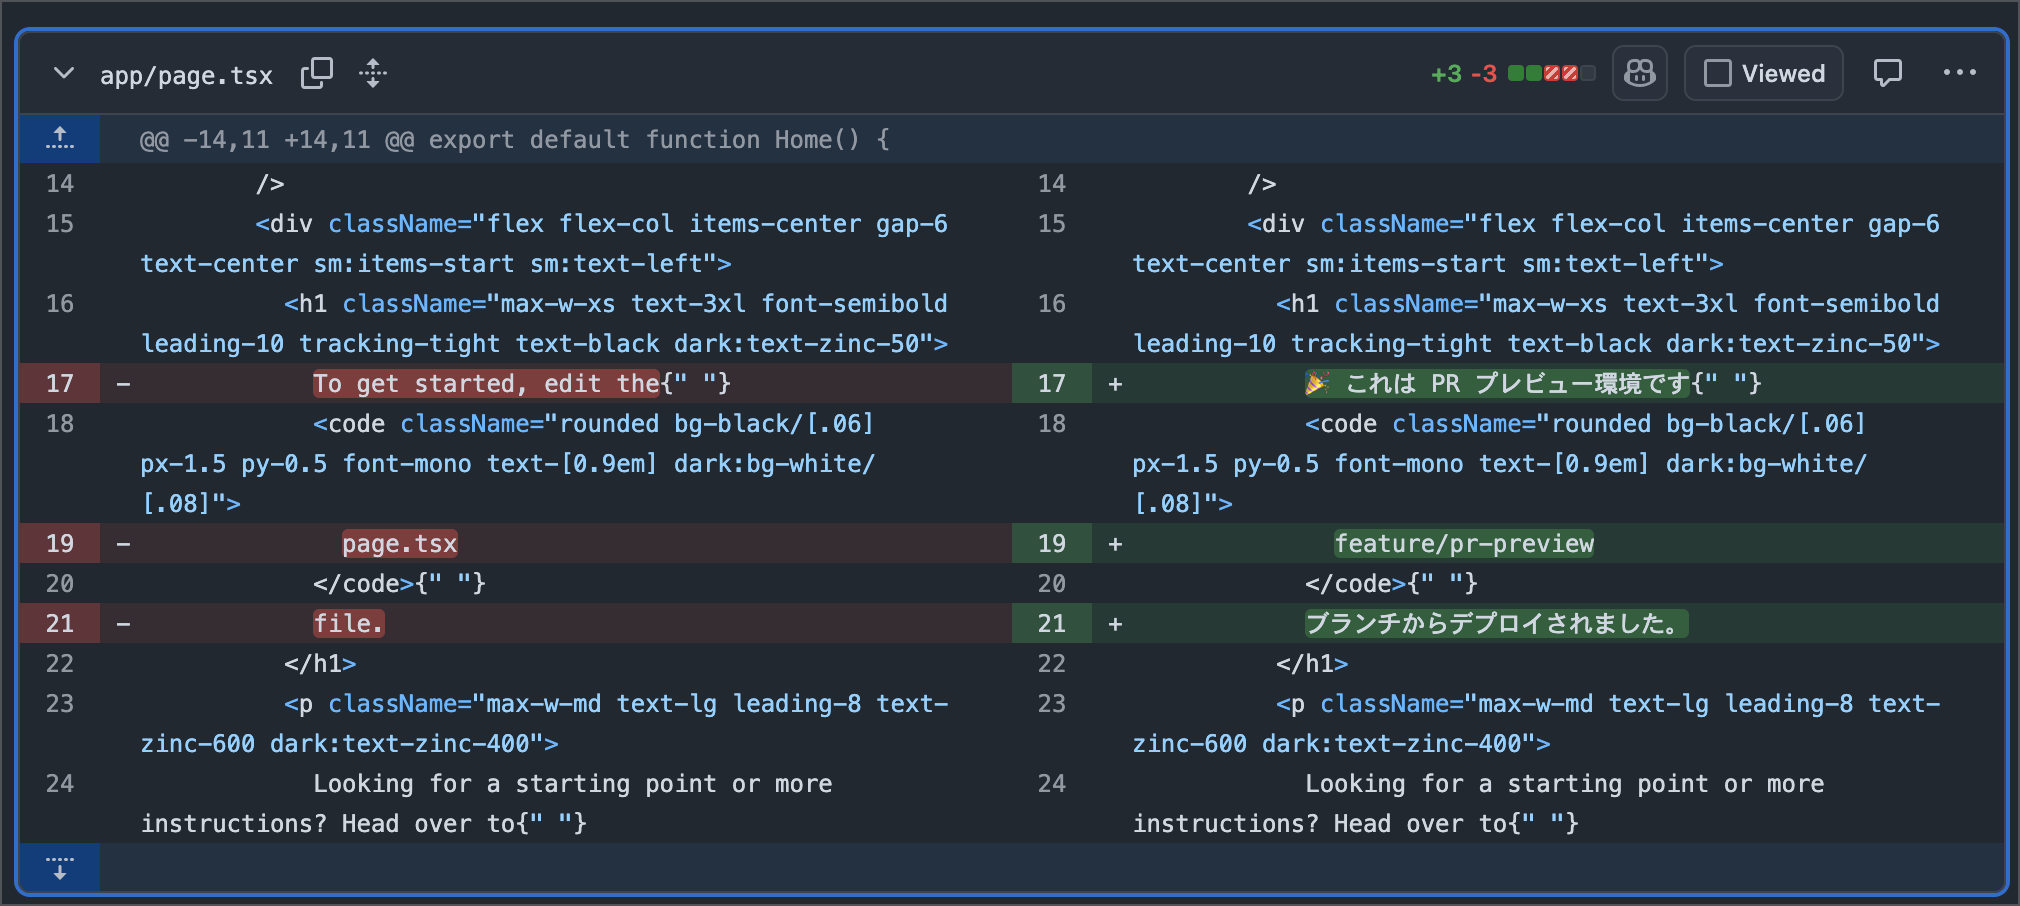Click line number 20 on left side
The width and height of the screenshot is (2020, 906).
coord(60,583)
